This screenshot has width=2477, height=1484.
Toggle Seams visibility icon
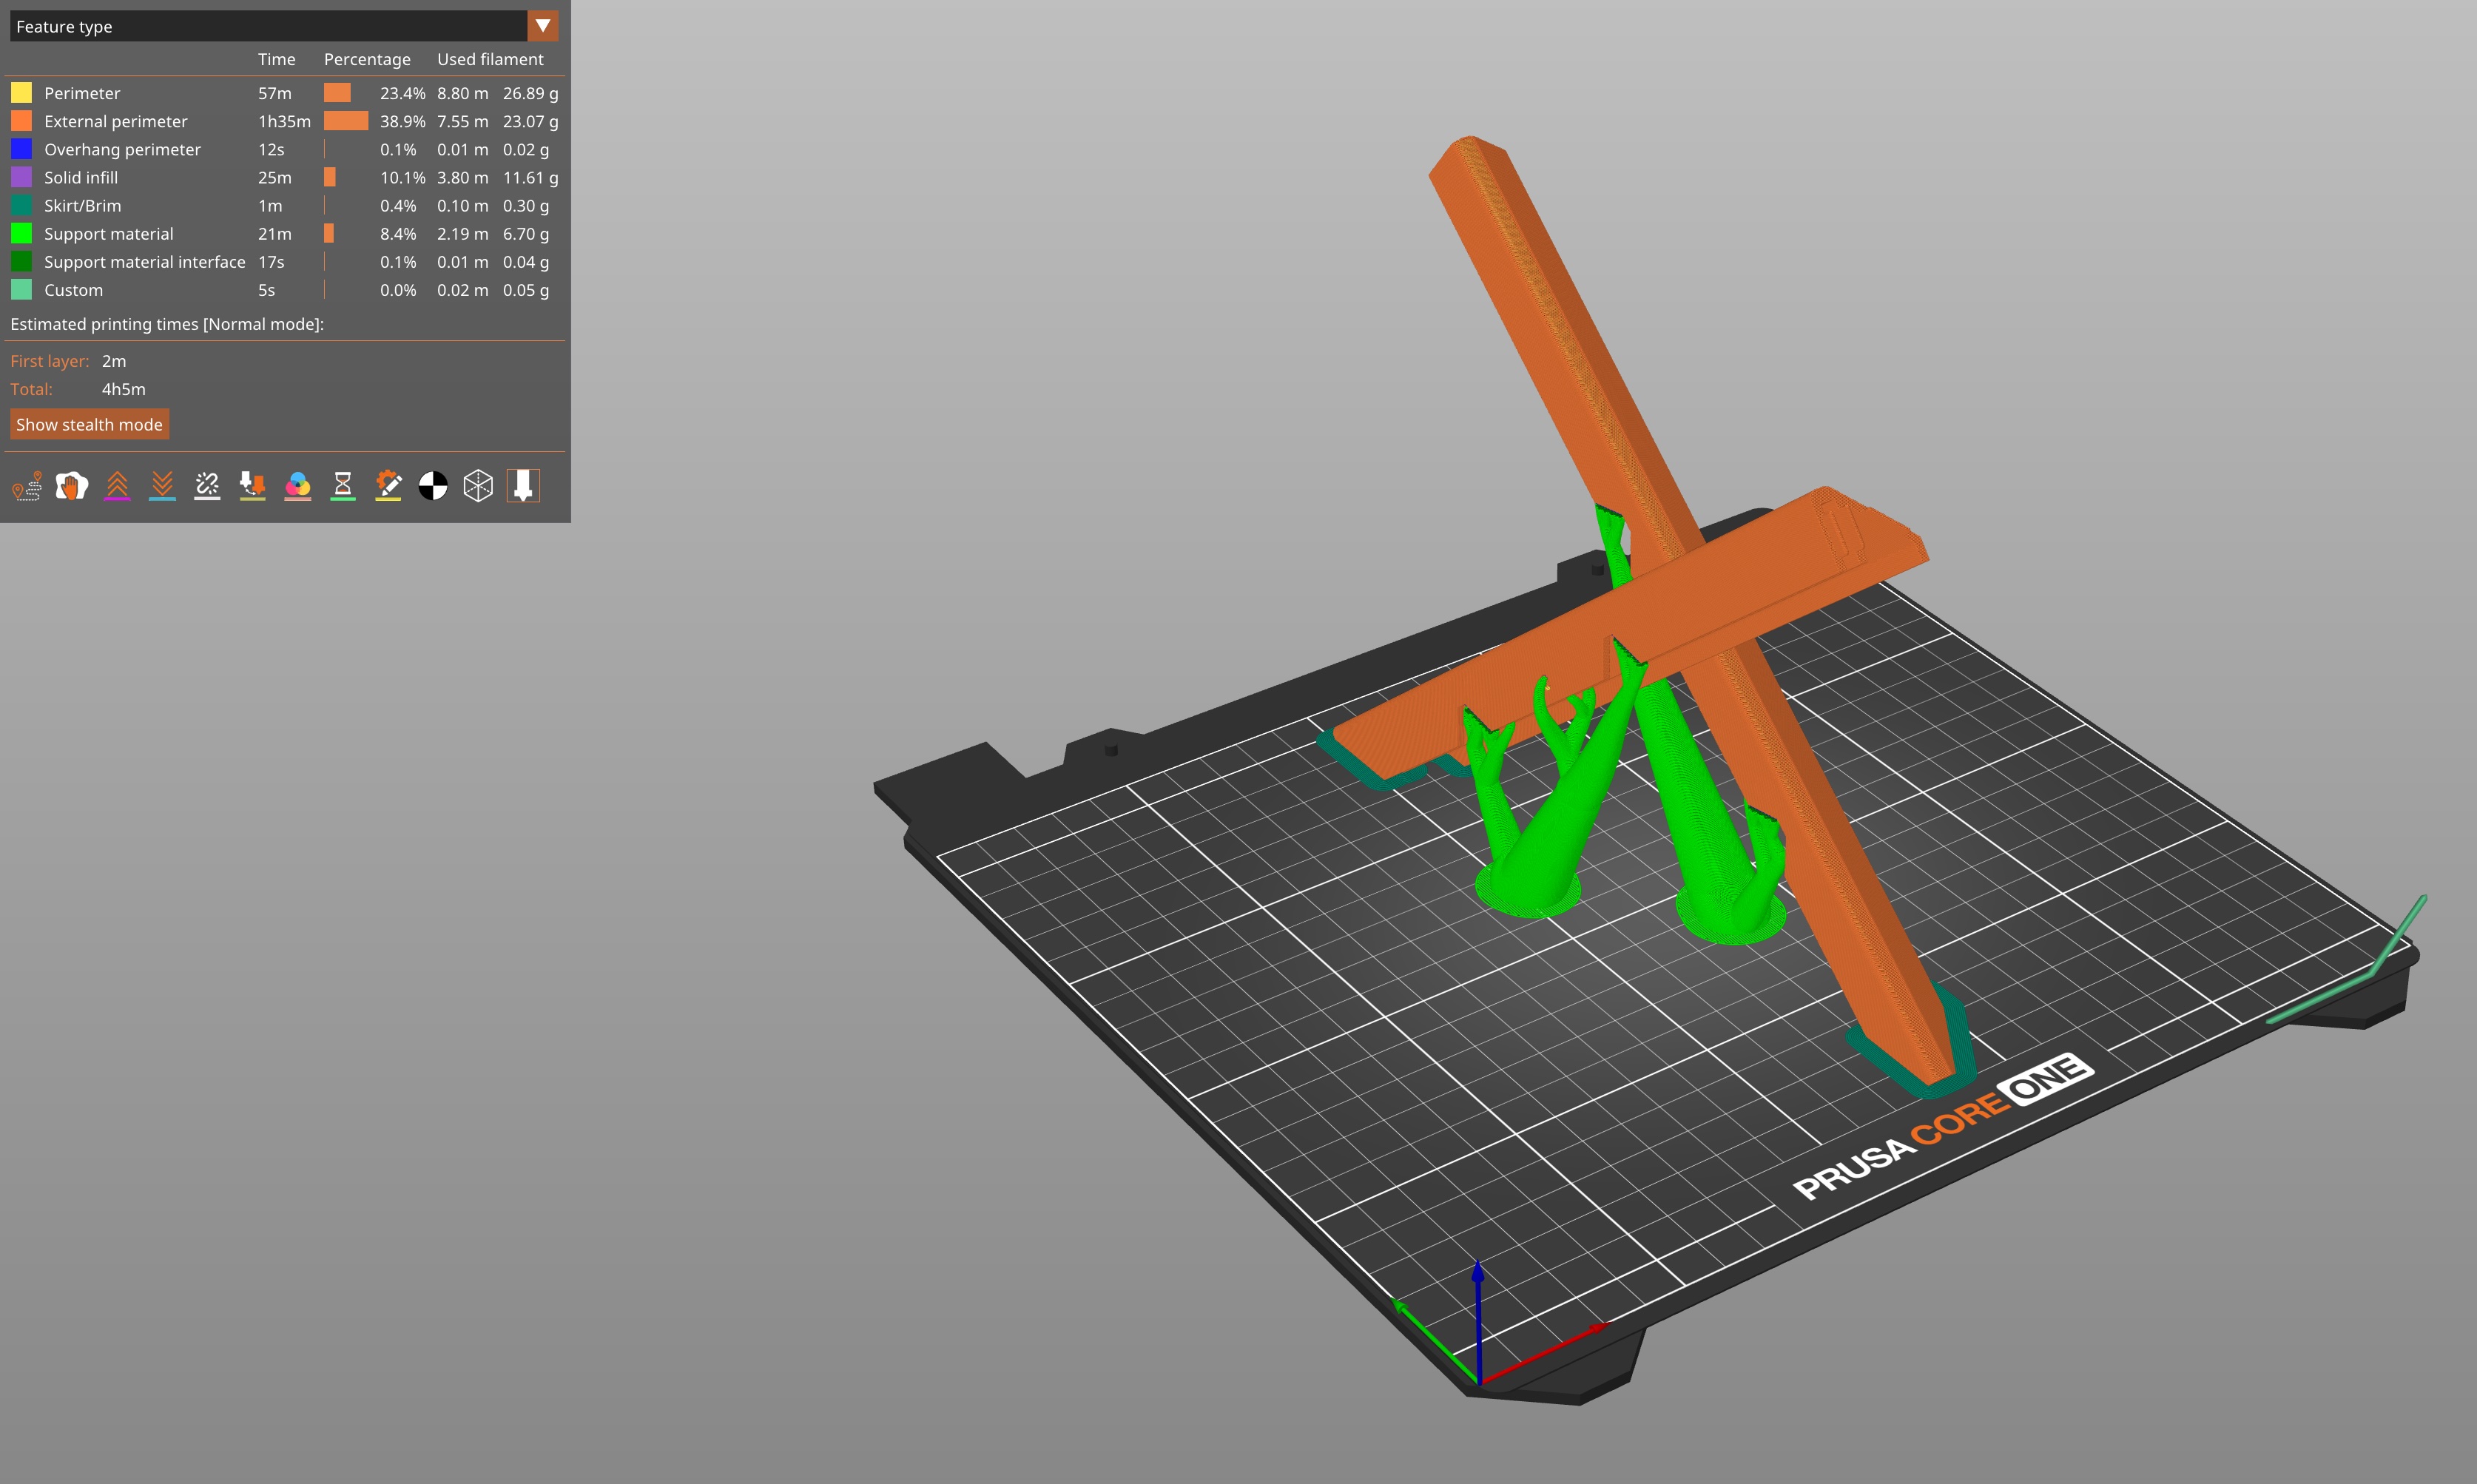(207, 486)
